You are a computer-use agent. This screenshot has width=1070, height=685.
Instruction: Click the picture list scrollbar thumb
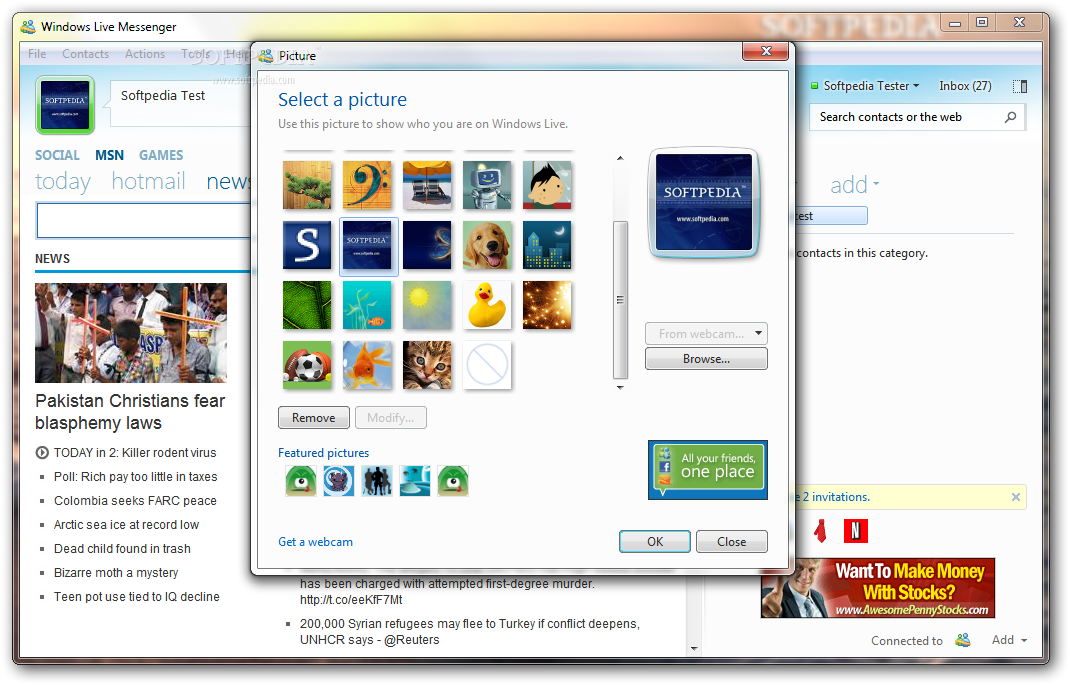620,300
